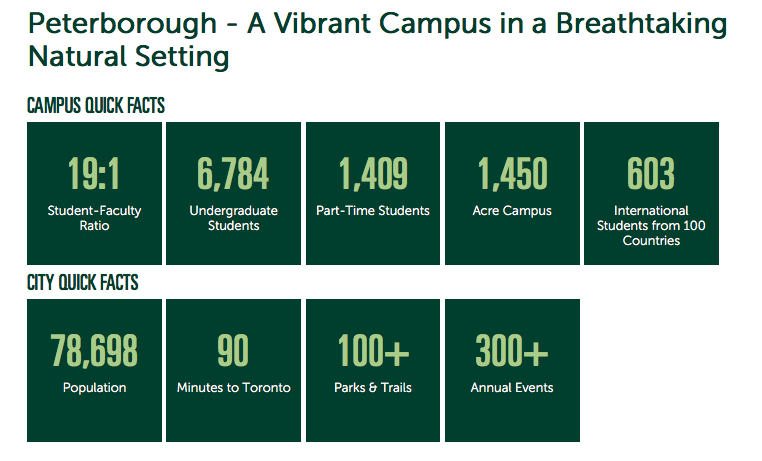Click the 78,698 population number

tap(94, 351)
